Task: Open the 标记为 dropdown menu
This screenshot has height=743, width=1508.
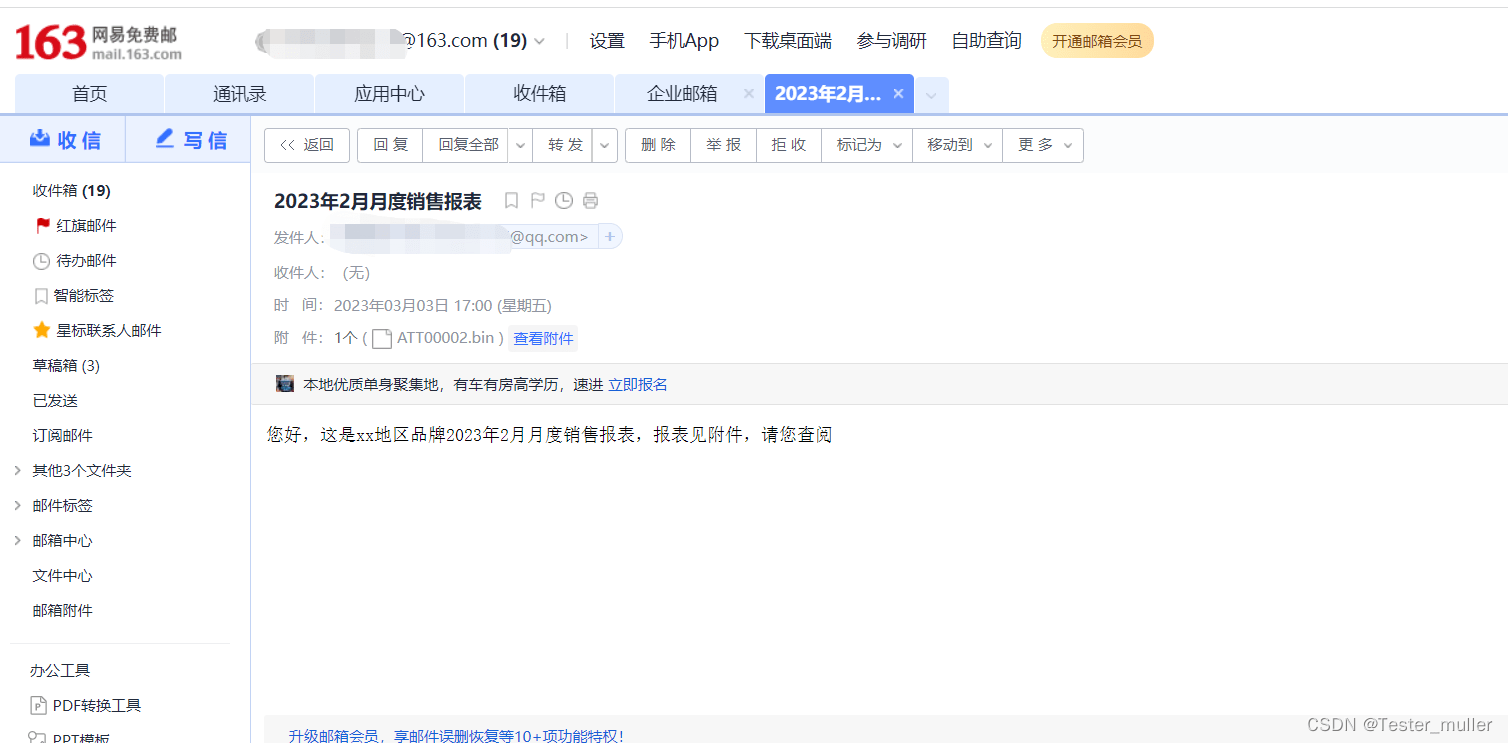Action: pyautogui.click(x=866, y=145)
